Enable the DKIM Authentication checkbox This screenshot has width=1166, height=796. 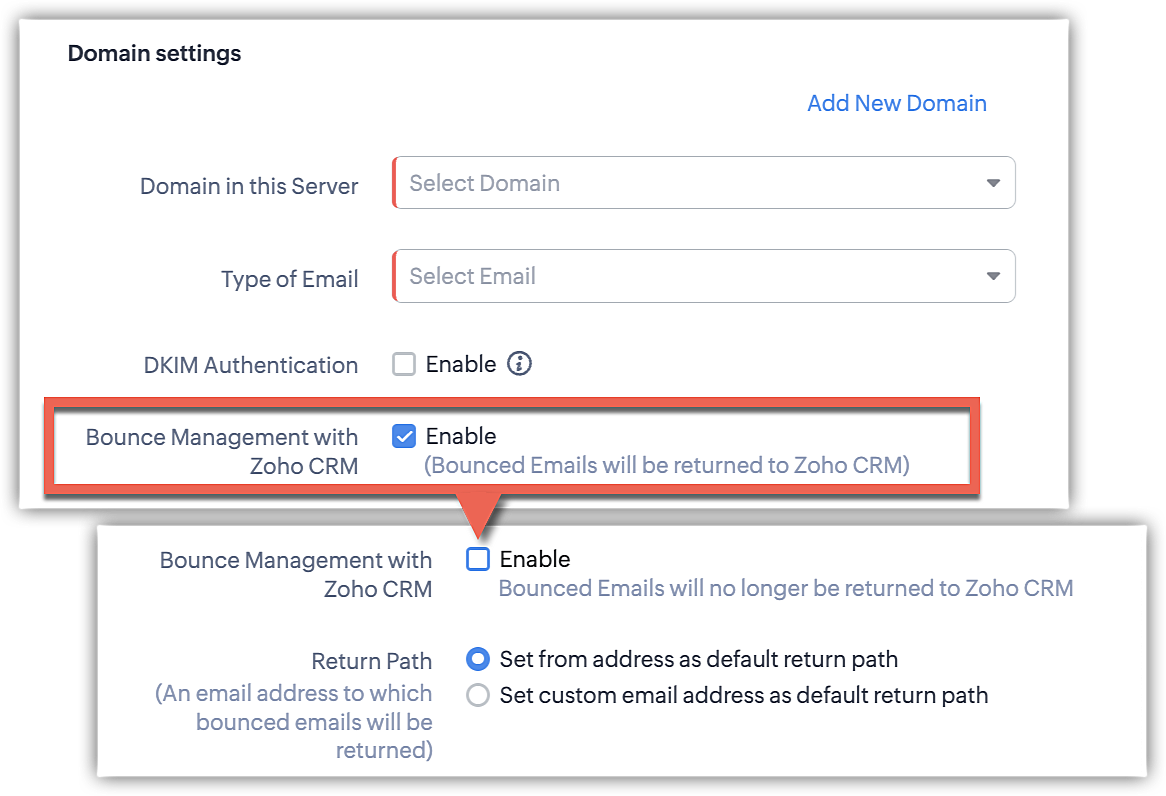tap(404, 364)
